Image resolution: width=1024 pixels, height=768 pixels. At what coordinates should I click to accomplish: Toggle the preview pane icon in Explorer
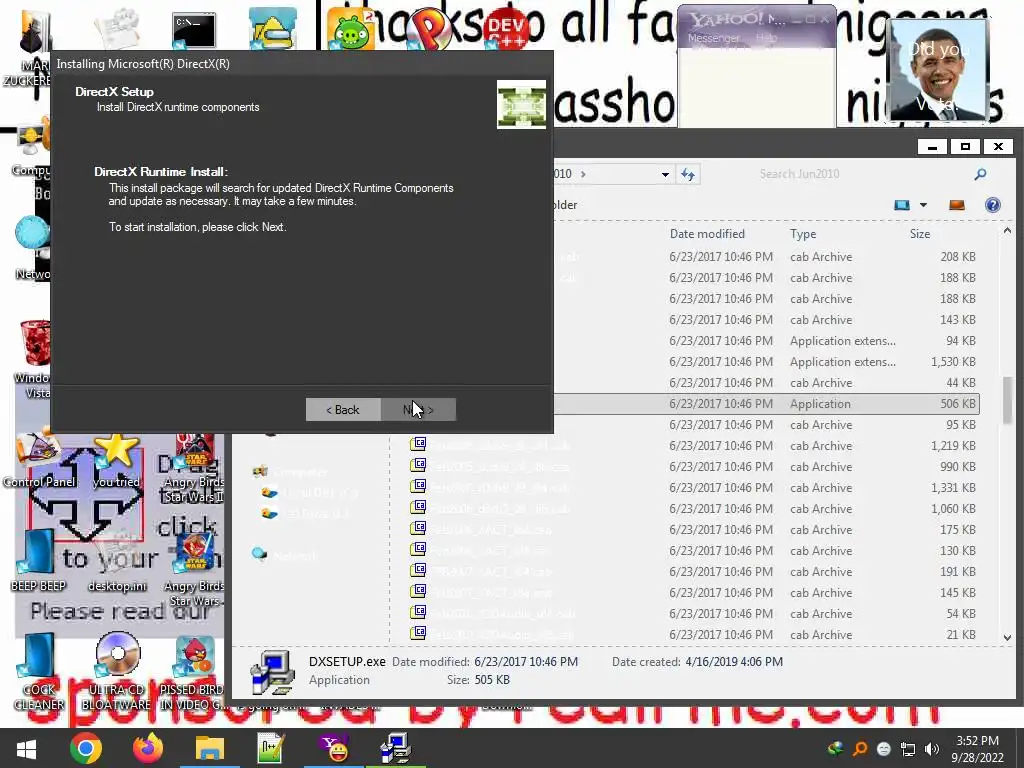tap(957, 205)
